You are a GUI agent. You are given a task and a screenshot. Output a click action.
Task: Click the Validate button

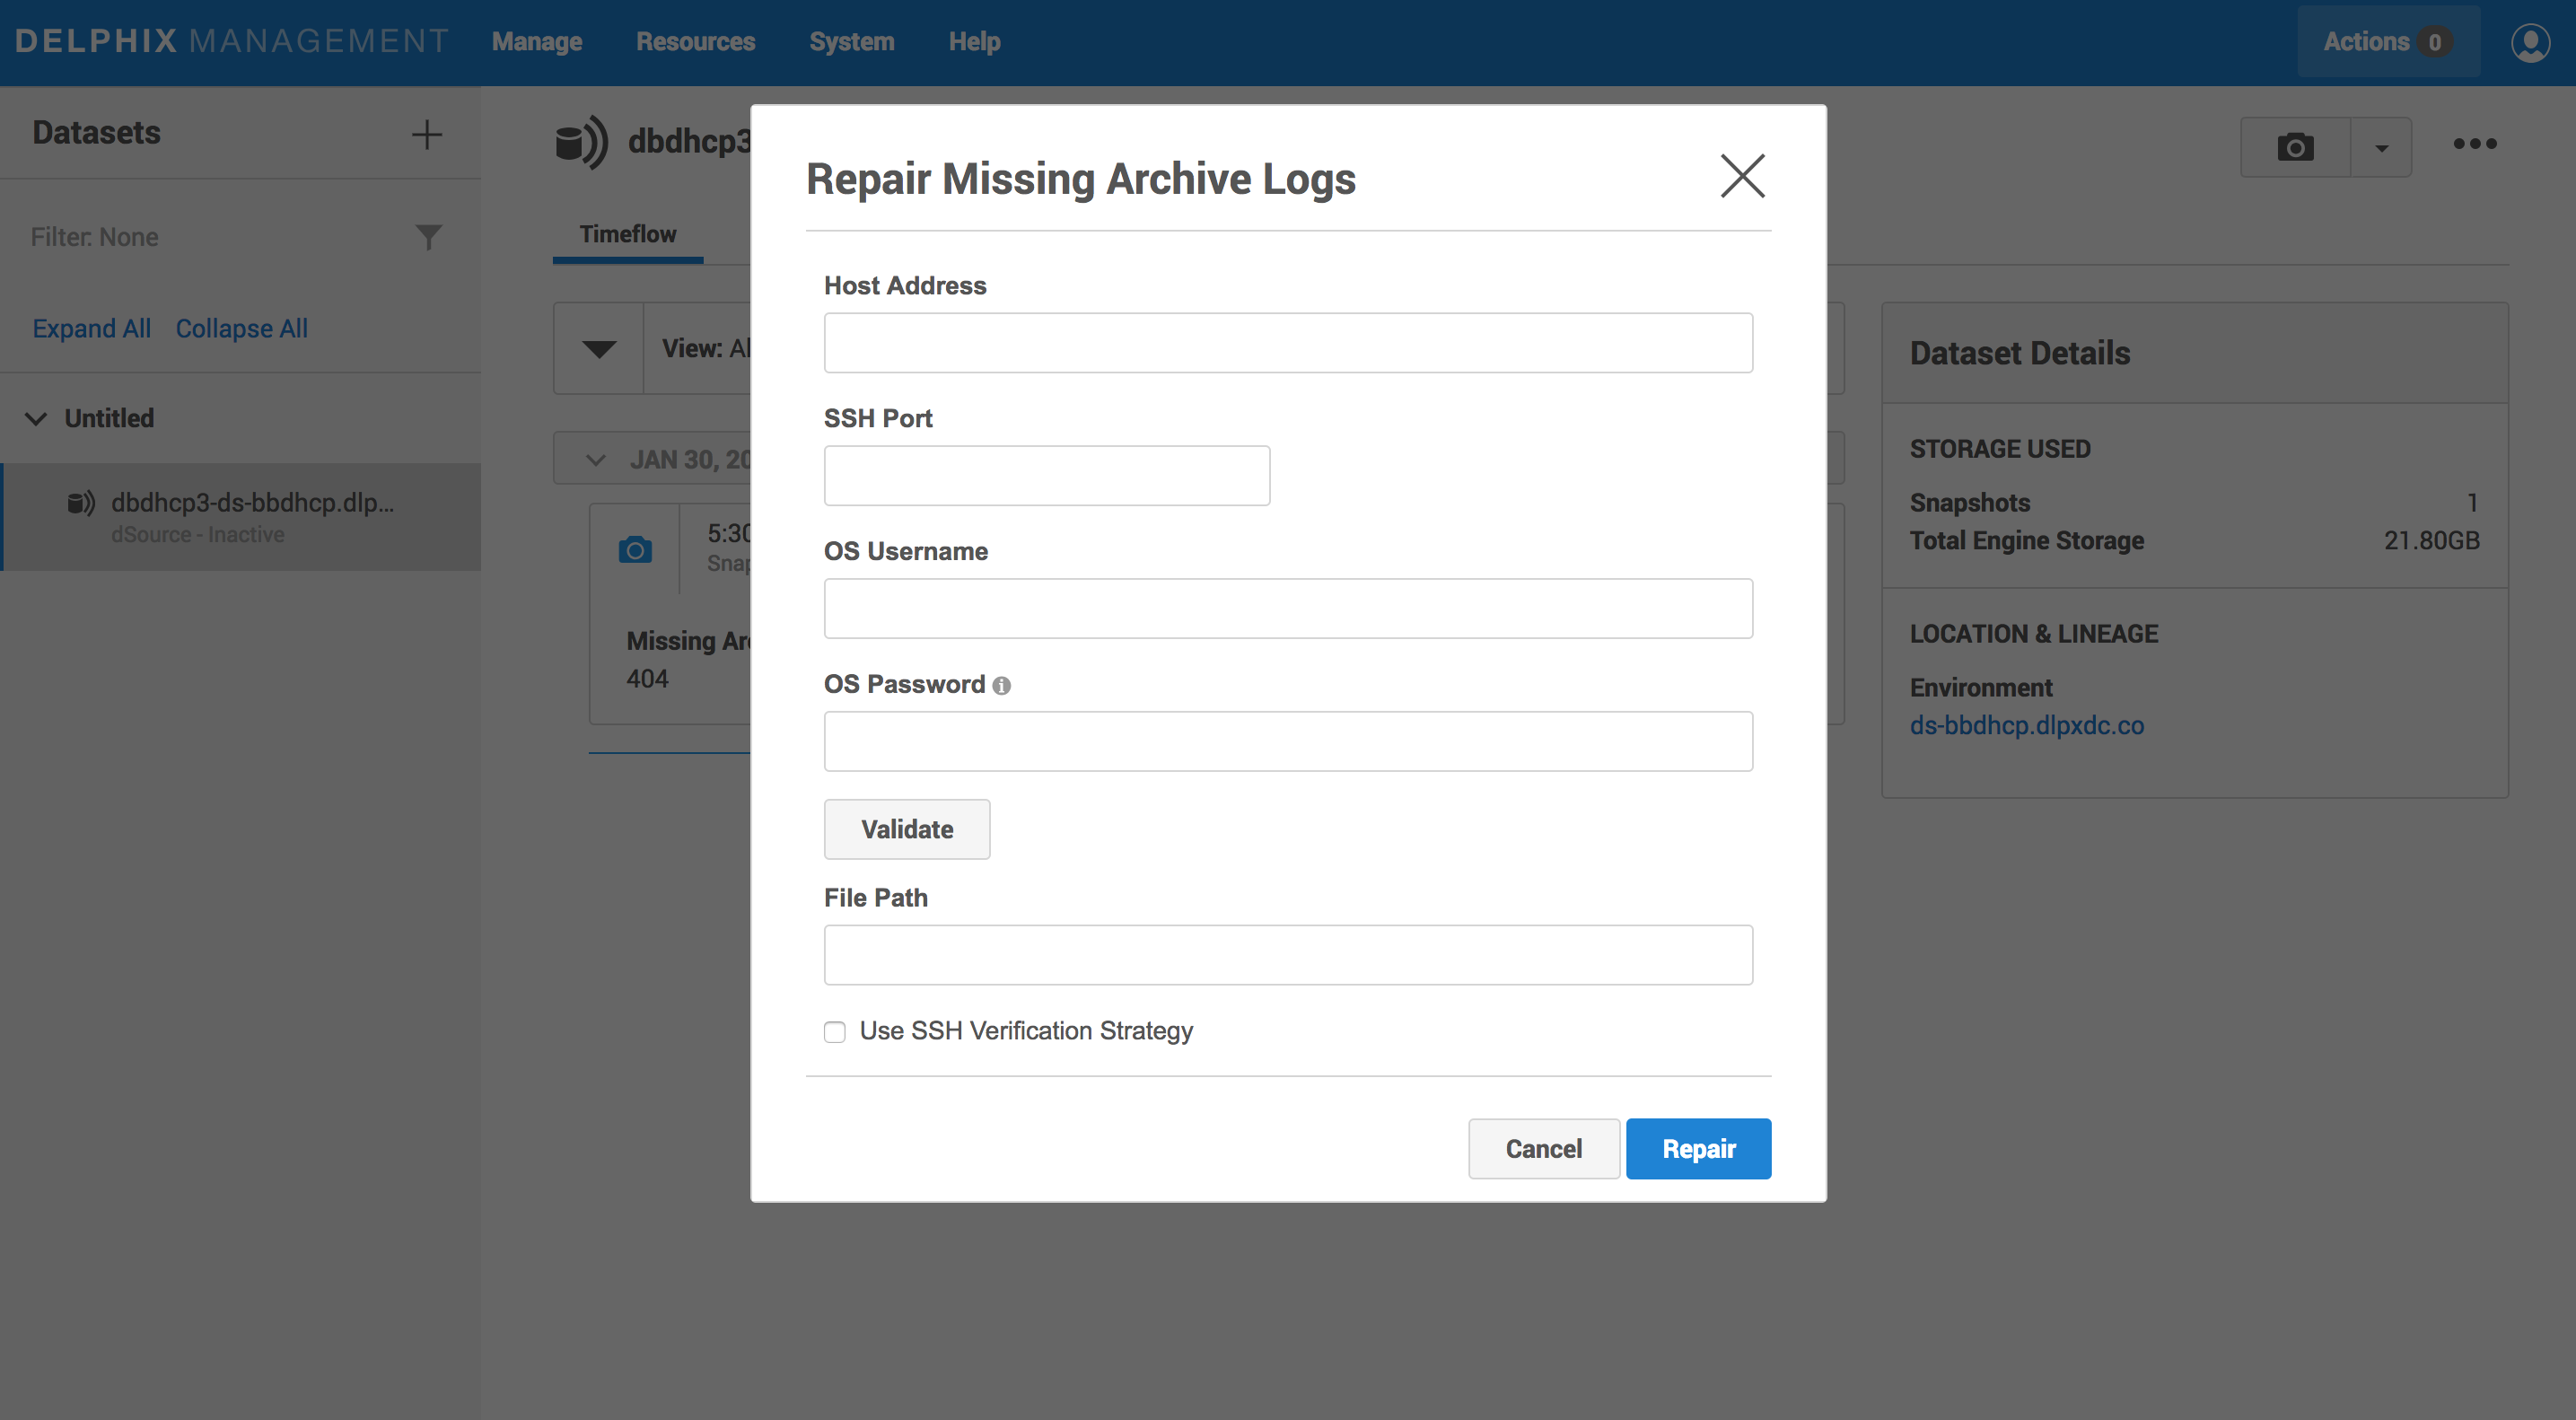pos(906,829)
